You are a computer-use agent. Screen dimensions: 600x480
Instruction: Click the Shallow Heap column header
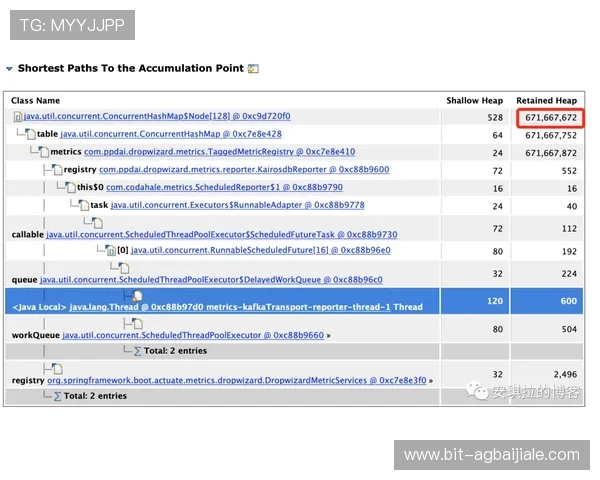(474, 101)
